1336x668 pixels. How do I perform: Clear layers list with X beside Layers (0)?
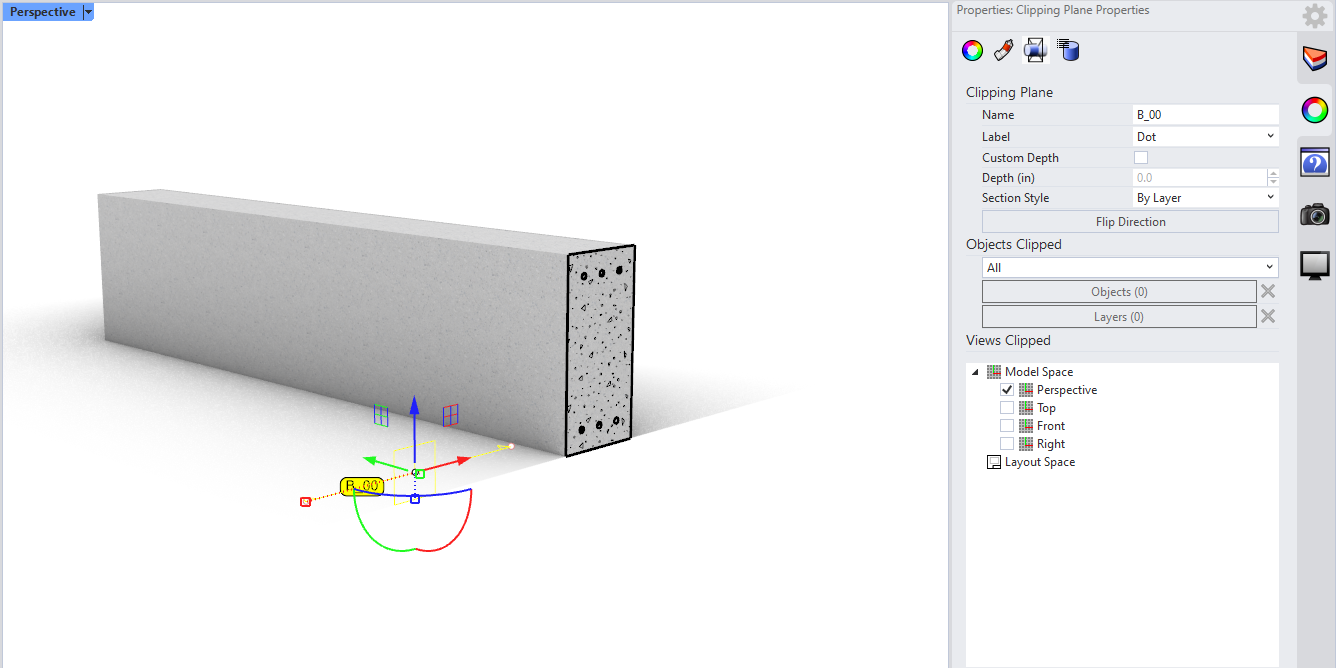tap(1268, 317)
